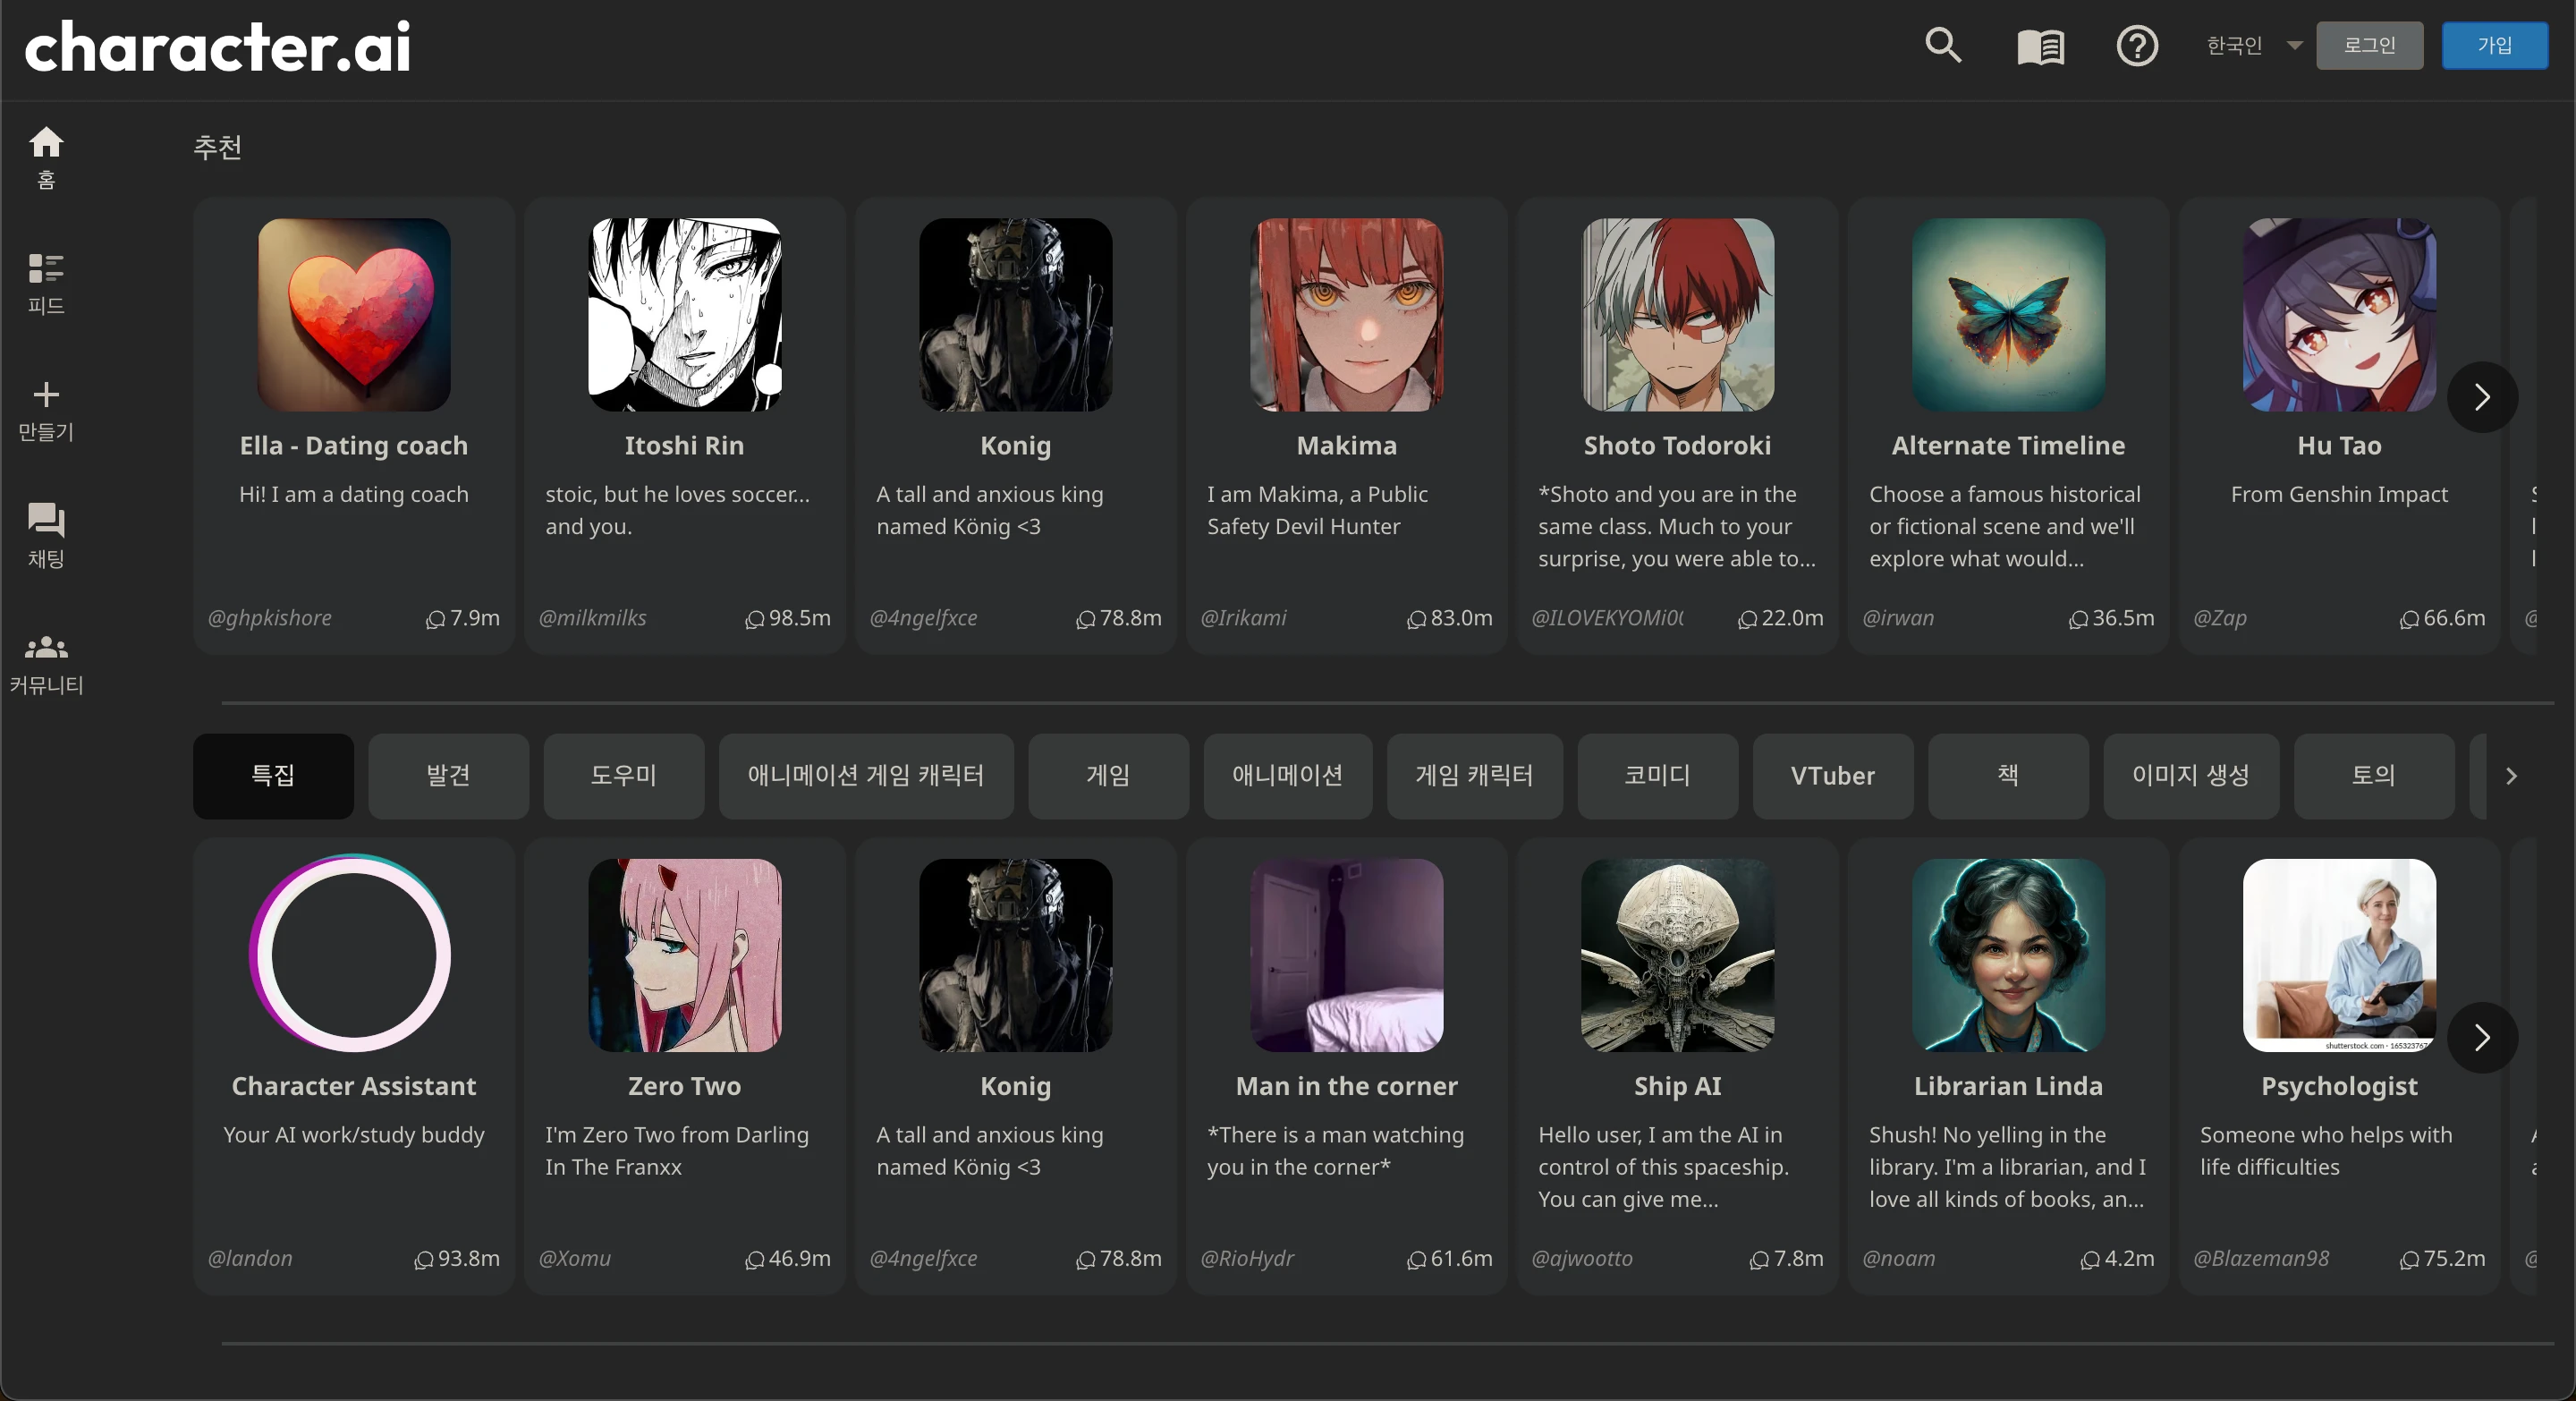Image resolution: width=2576 pixels, height=1401 pixels.
Task: Open Psychologist thumbnail
Action: click(x=2340, y=955)
